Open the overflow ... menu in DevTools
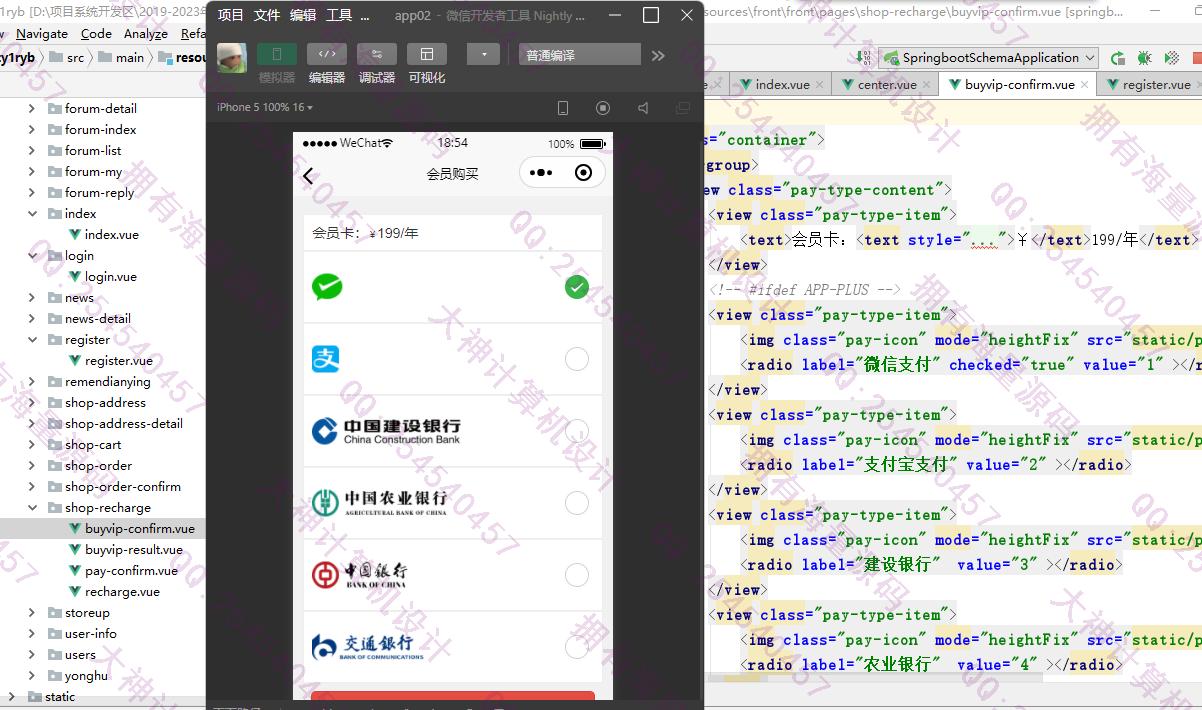The image size is (1202, 710). [365, 15]
